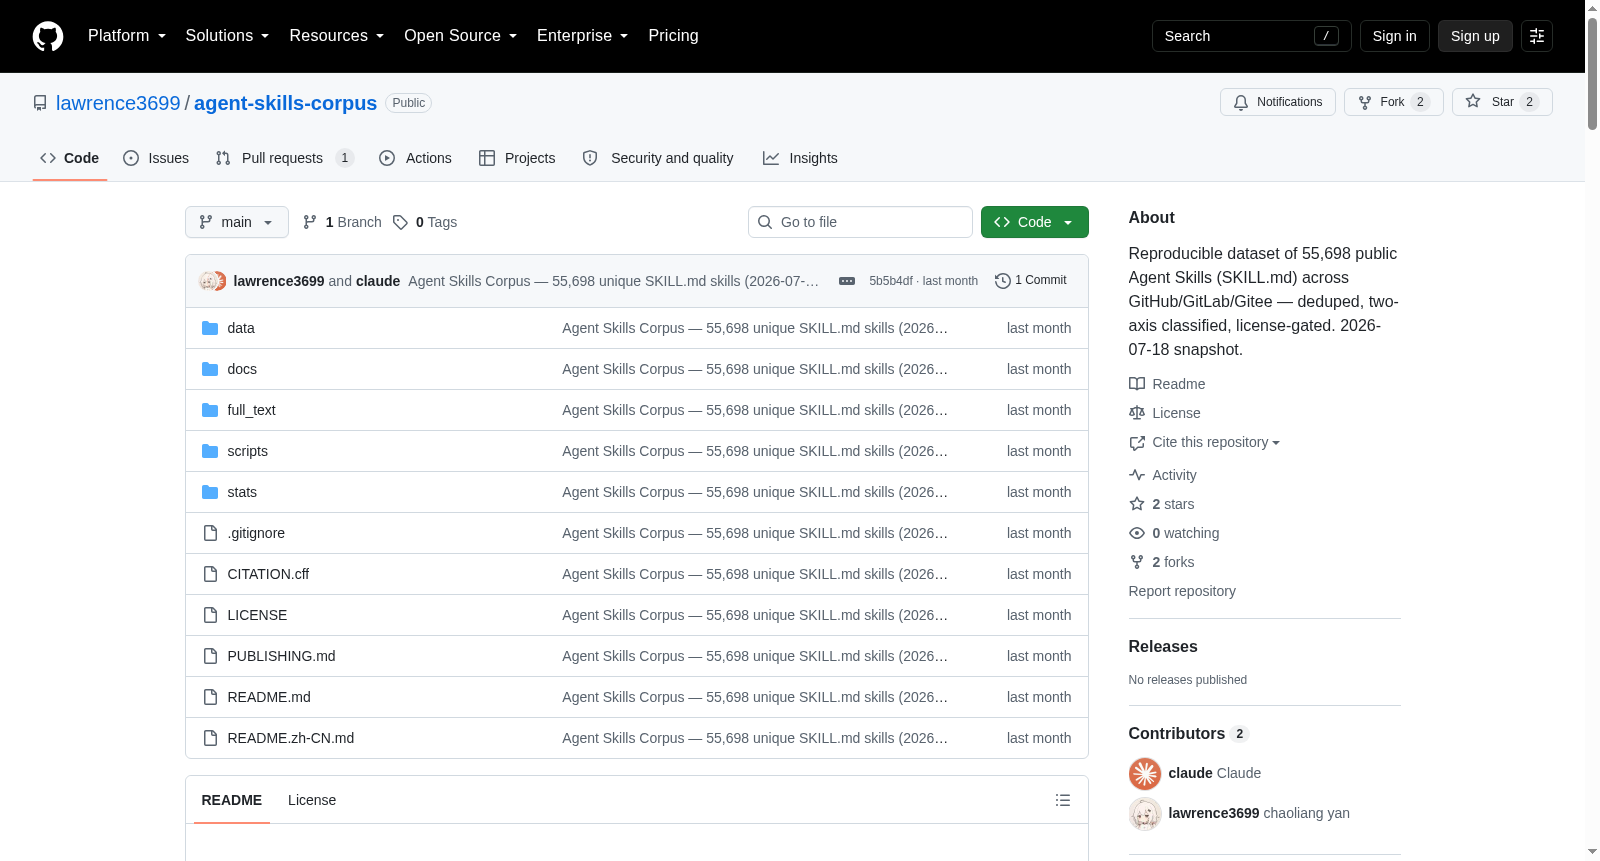View 2 stars link in sidebar
The image size is (1600, 861).
pos(1162,504)
